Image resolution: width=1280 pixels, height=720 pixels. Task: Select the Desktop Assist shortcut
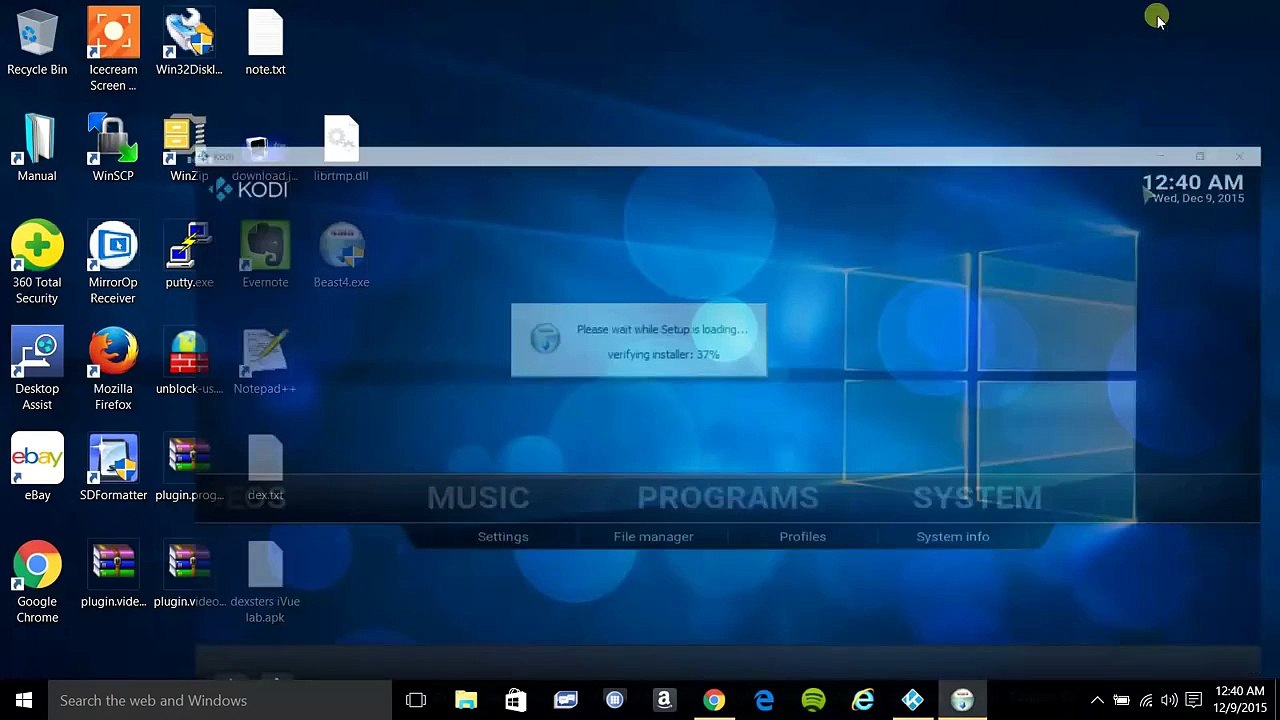[37, 369]
